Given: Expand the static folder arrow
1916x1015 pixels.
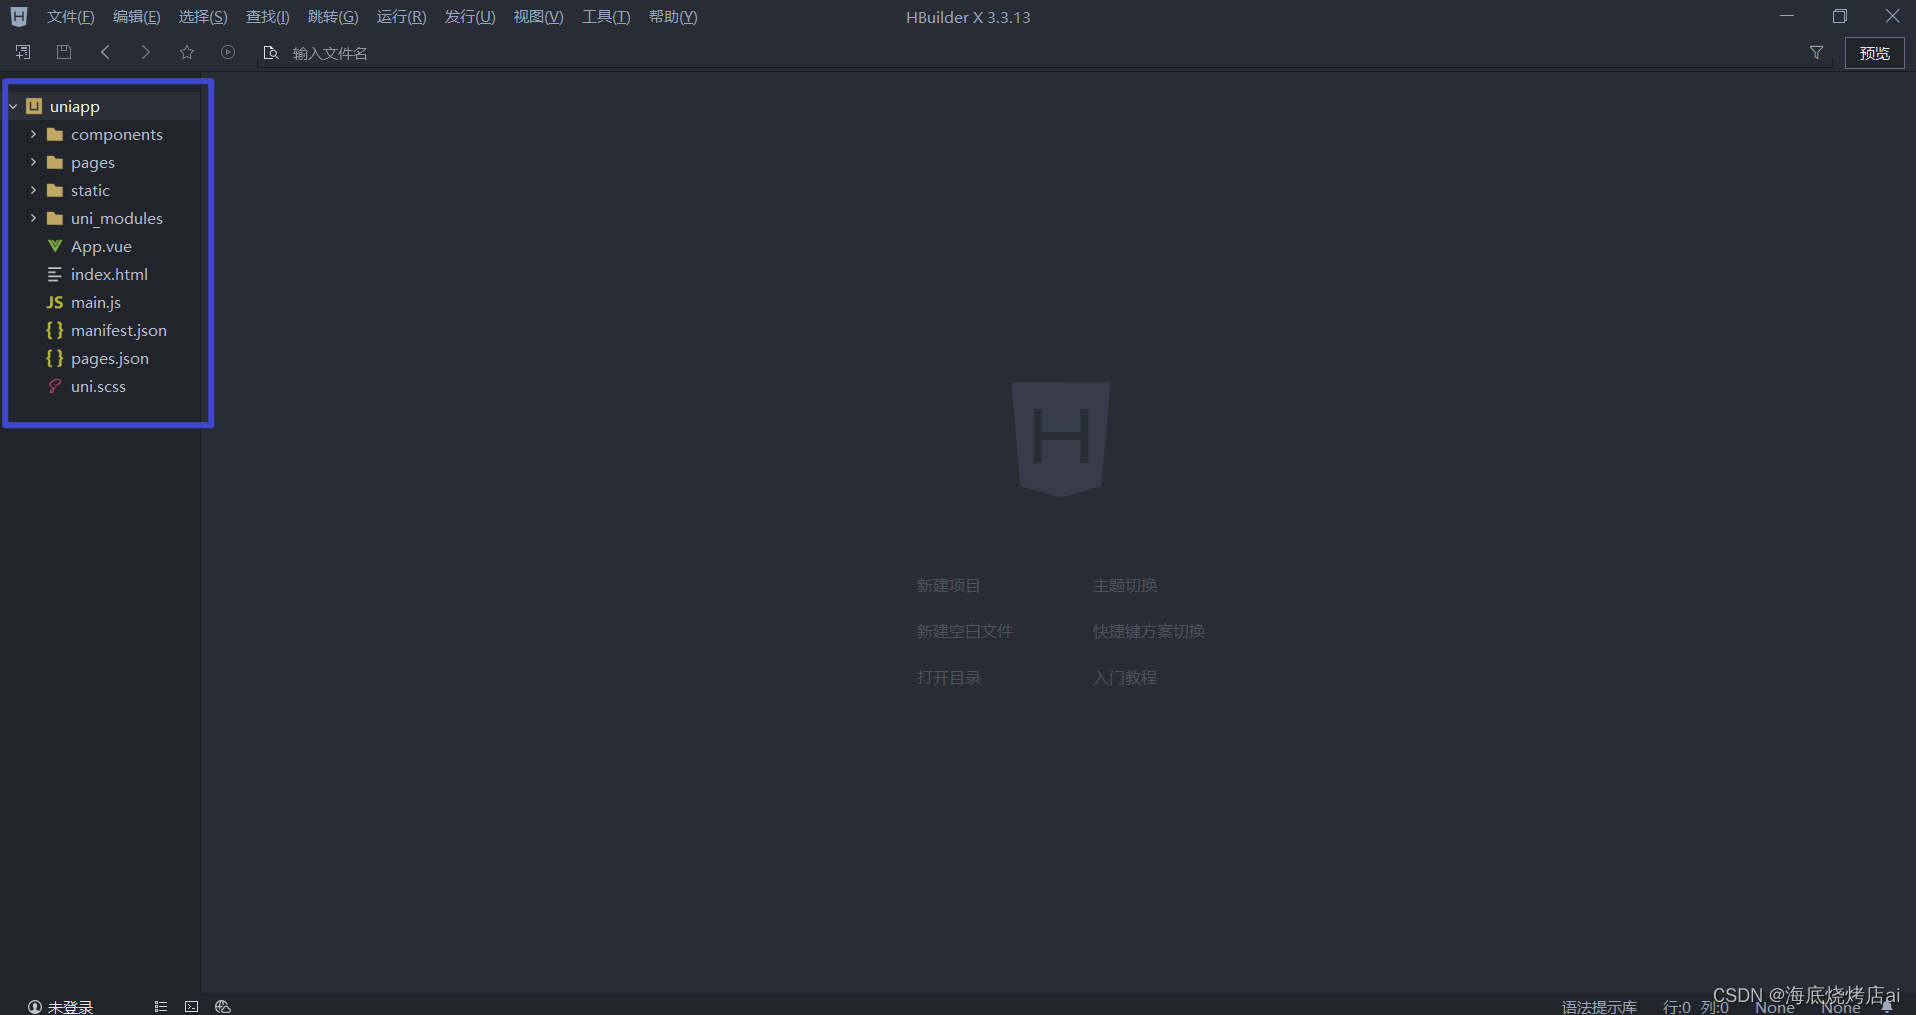Looking at the screenshot, I should tap(33, 190).
